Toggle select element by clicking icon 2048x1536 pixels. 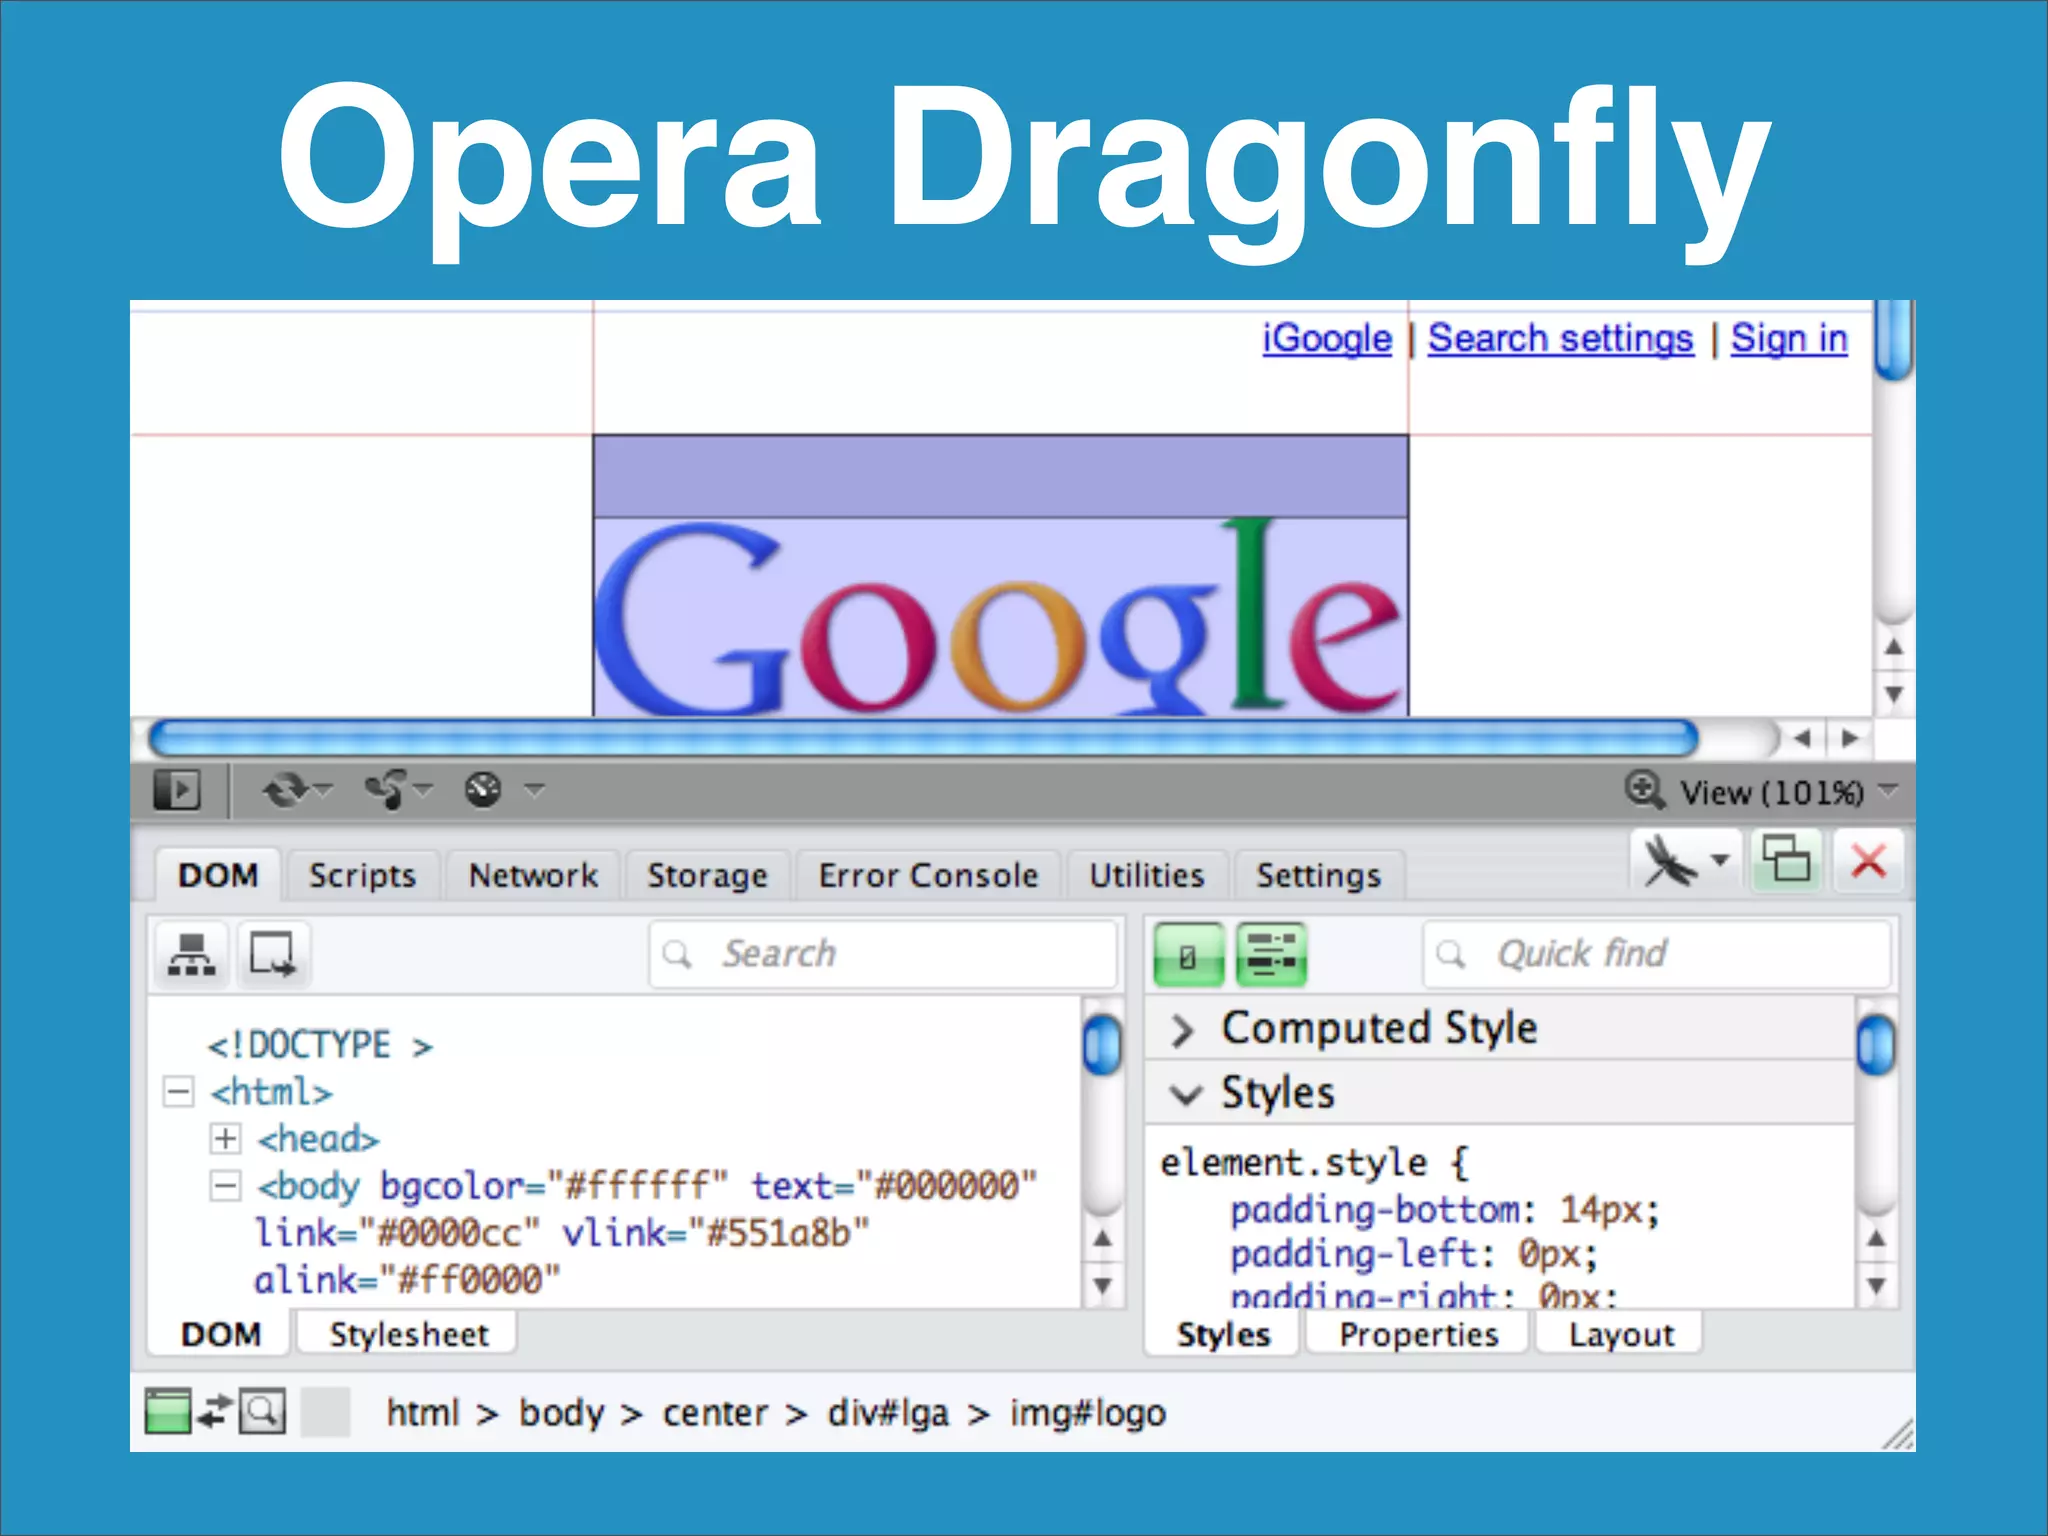272,954
